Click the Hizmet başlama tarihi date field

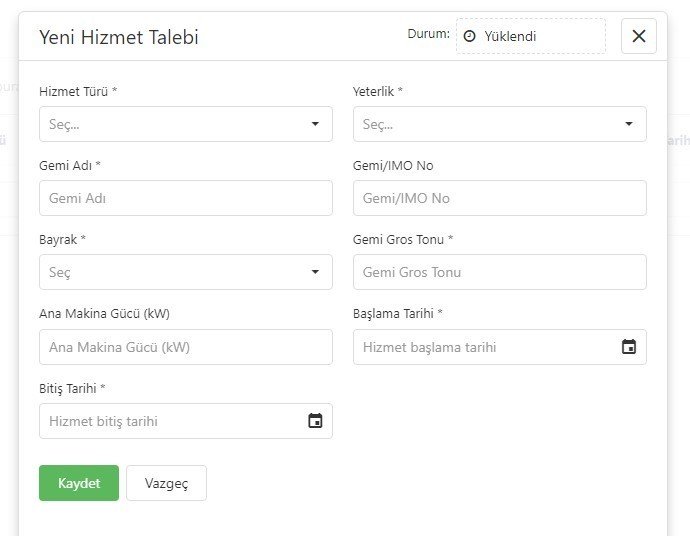tap(480, 347)
